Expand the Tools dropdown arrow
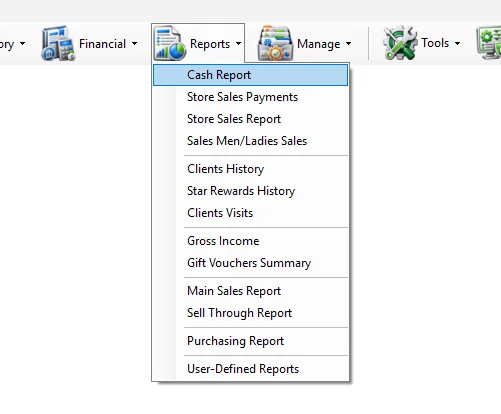Viewport: 501px width, 414px height. coord(457,43)
